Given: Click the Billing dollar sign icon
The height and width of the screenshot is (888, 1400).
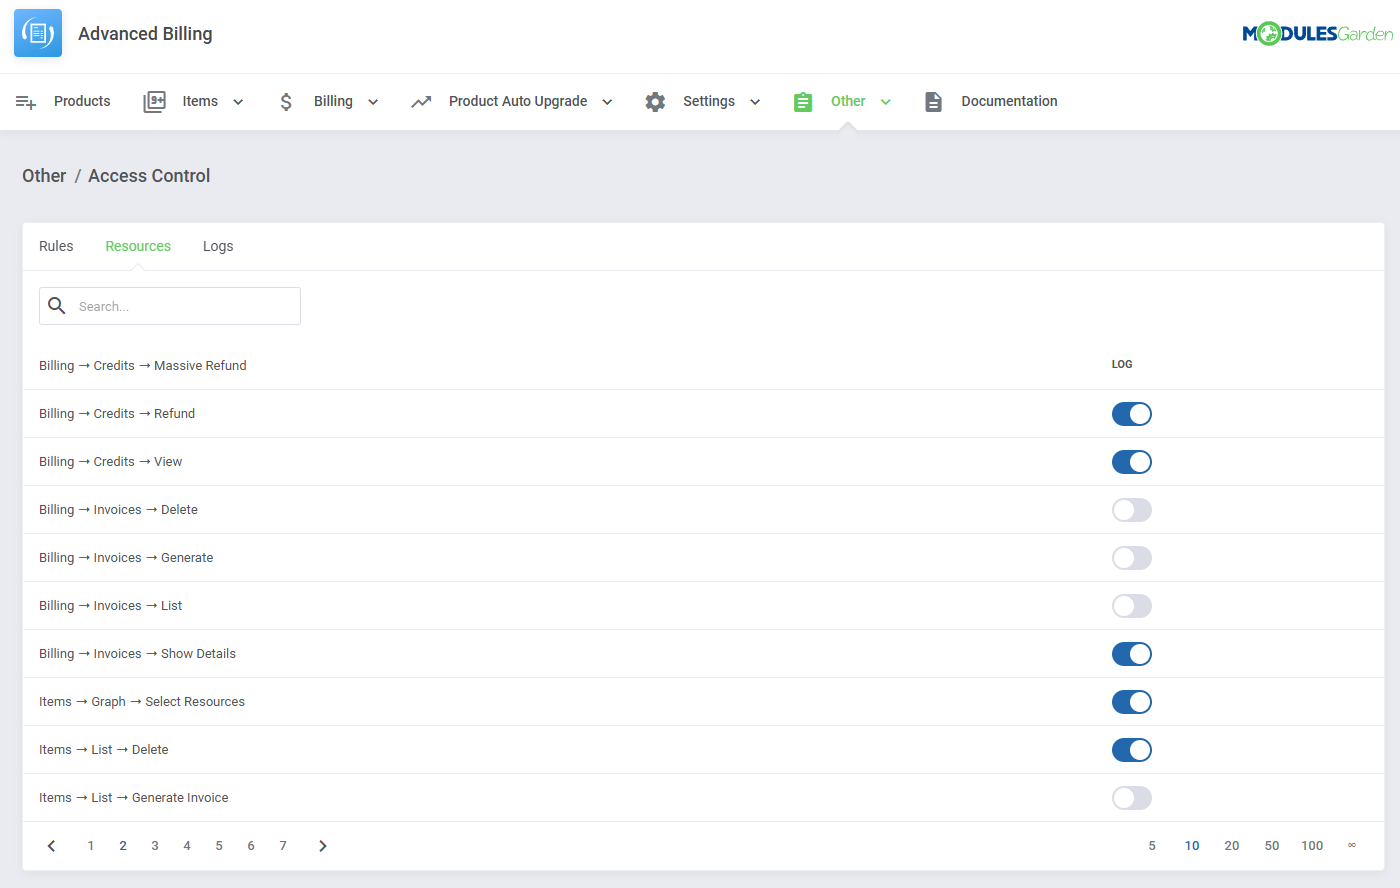Looking at the screenshot, I should click(x=286, y=102).
